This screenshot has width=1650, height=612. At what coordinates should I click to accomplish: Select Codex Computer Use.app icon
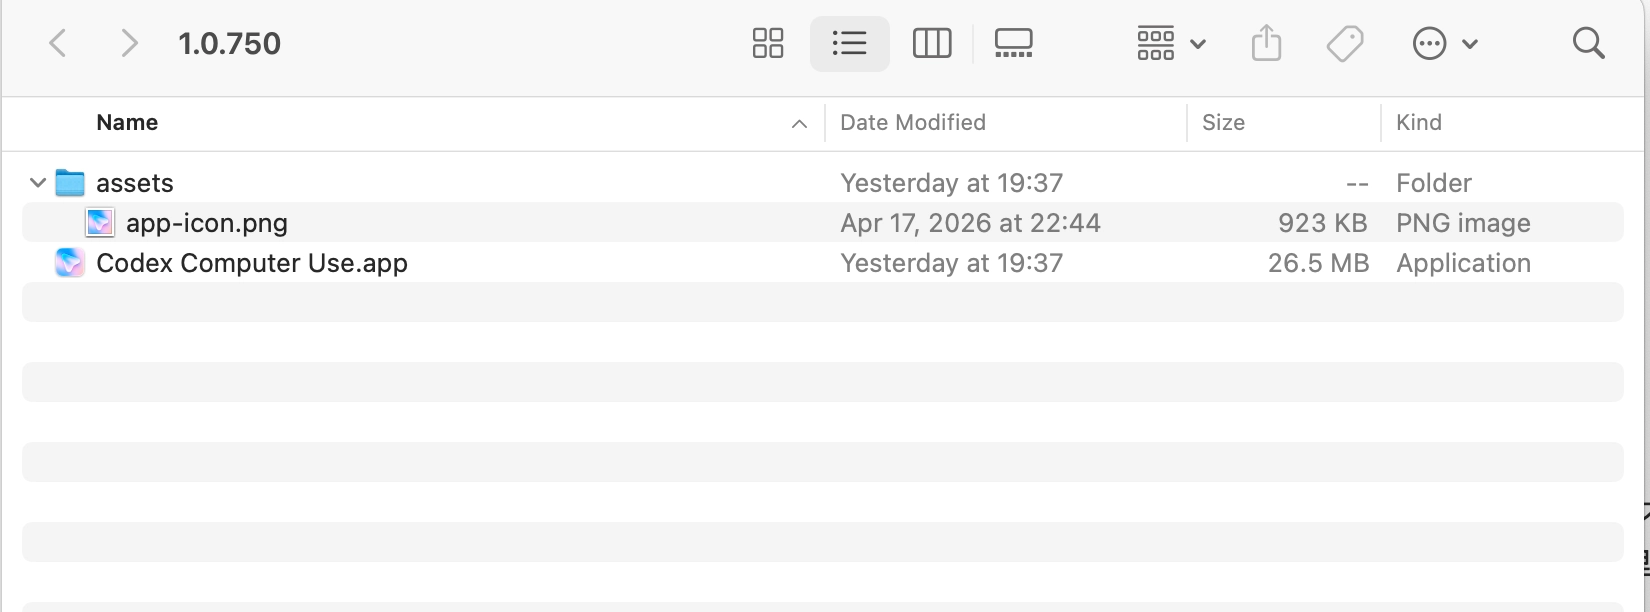click(70, 263)
